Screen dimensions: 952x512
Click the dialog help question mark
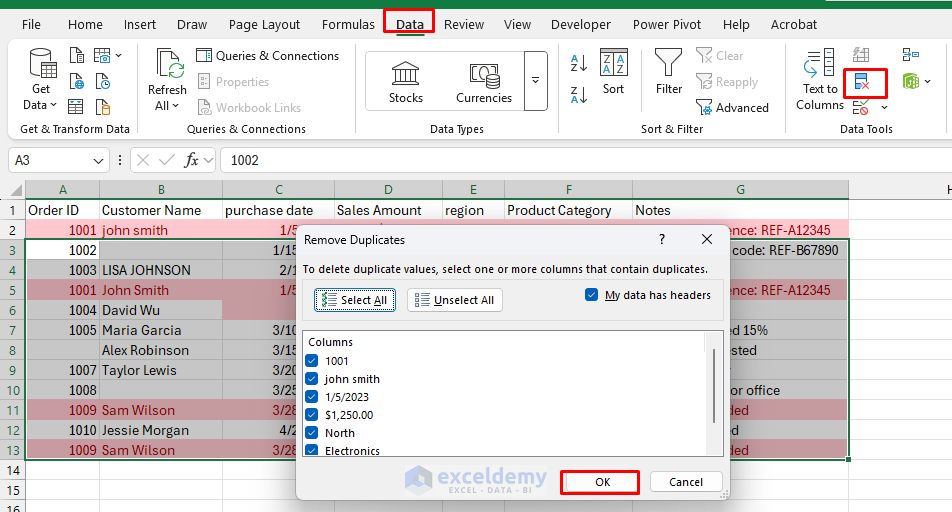[x=662, y=239]
